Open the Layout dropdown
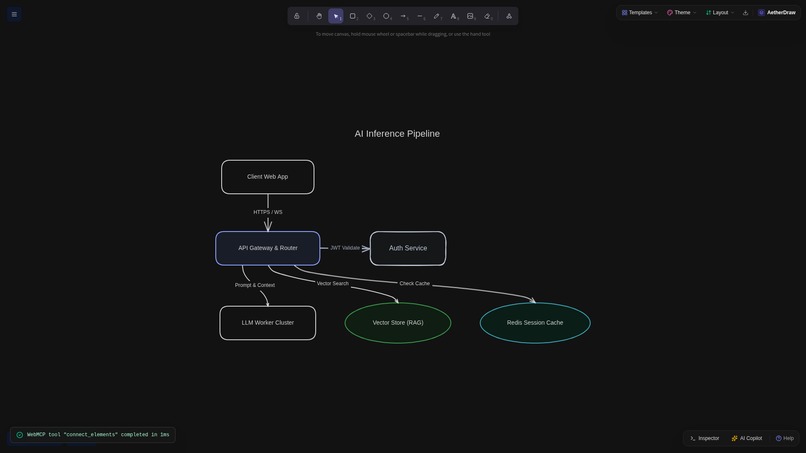This screenshot has height=453, width=806. 720,12
